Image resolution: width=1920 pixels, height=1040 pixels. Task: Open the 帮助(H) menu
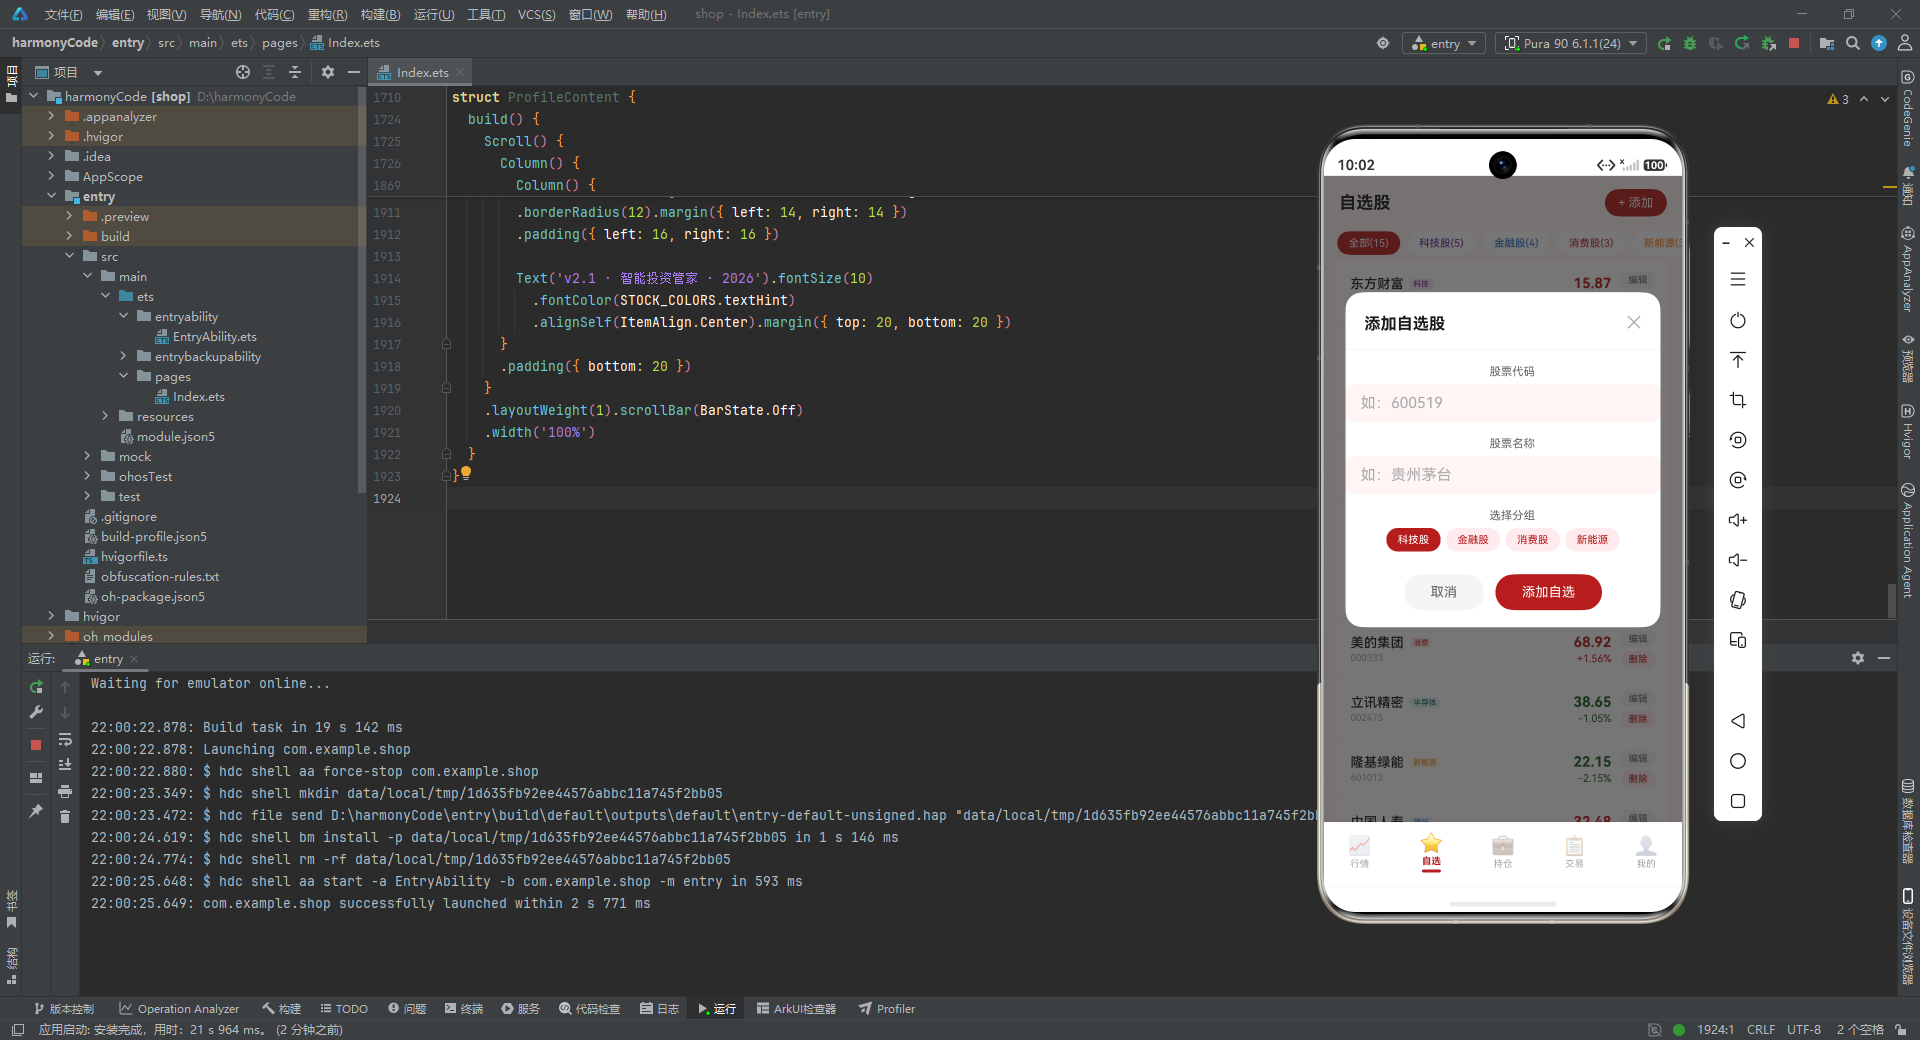(x=646, y=14)
